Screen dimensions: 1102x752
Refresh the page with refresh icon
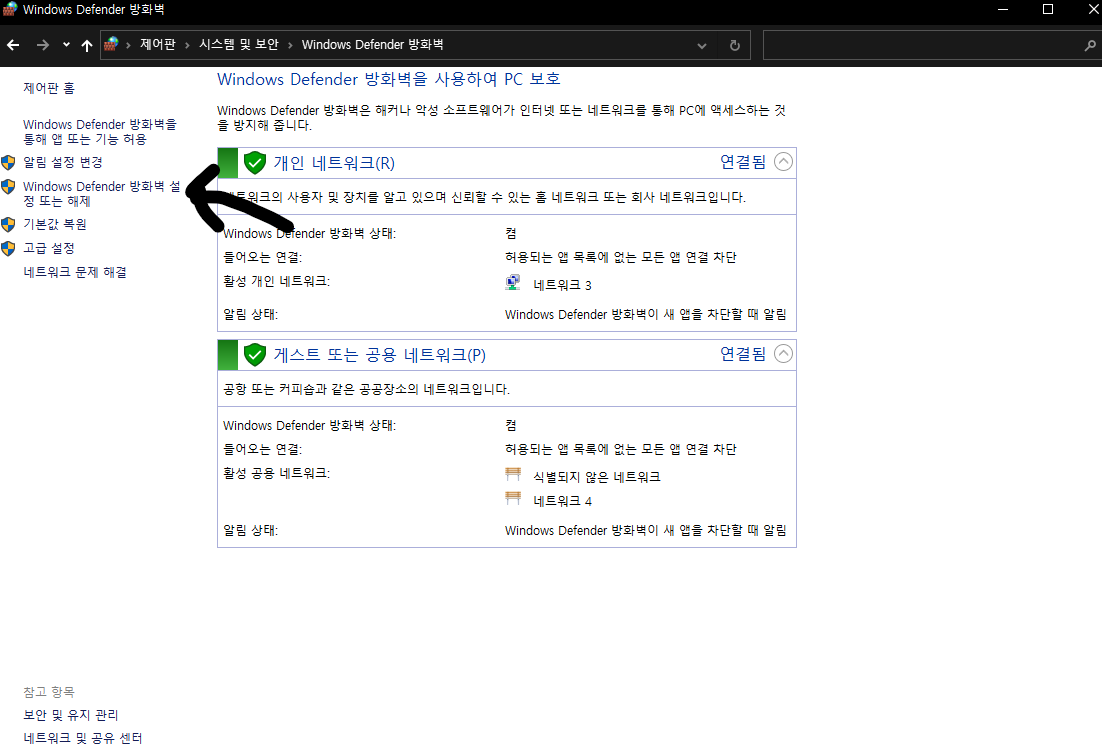[734, 46]
